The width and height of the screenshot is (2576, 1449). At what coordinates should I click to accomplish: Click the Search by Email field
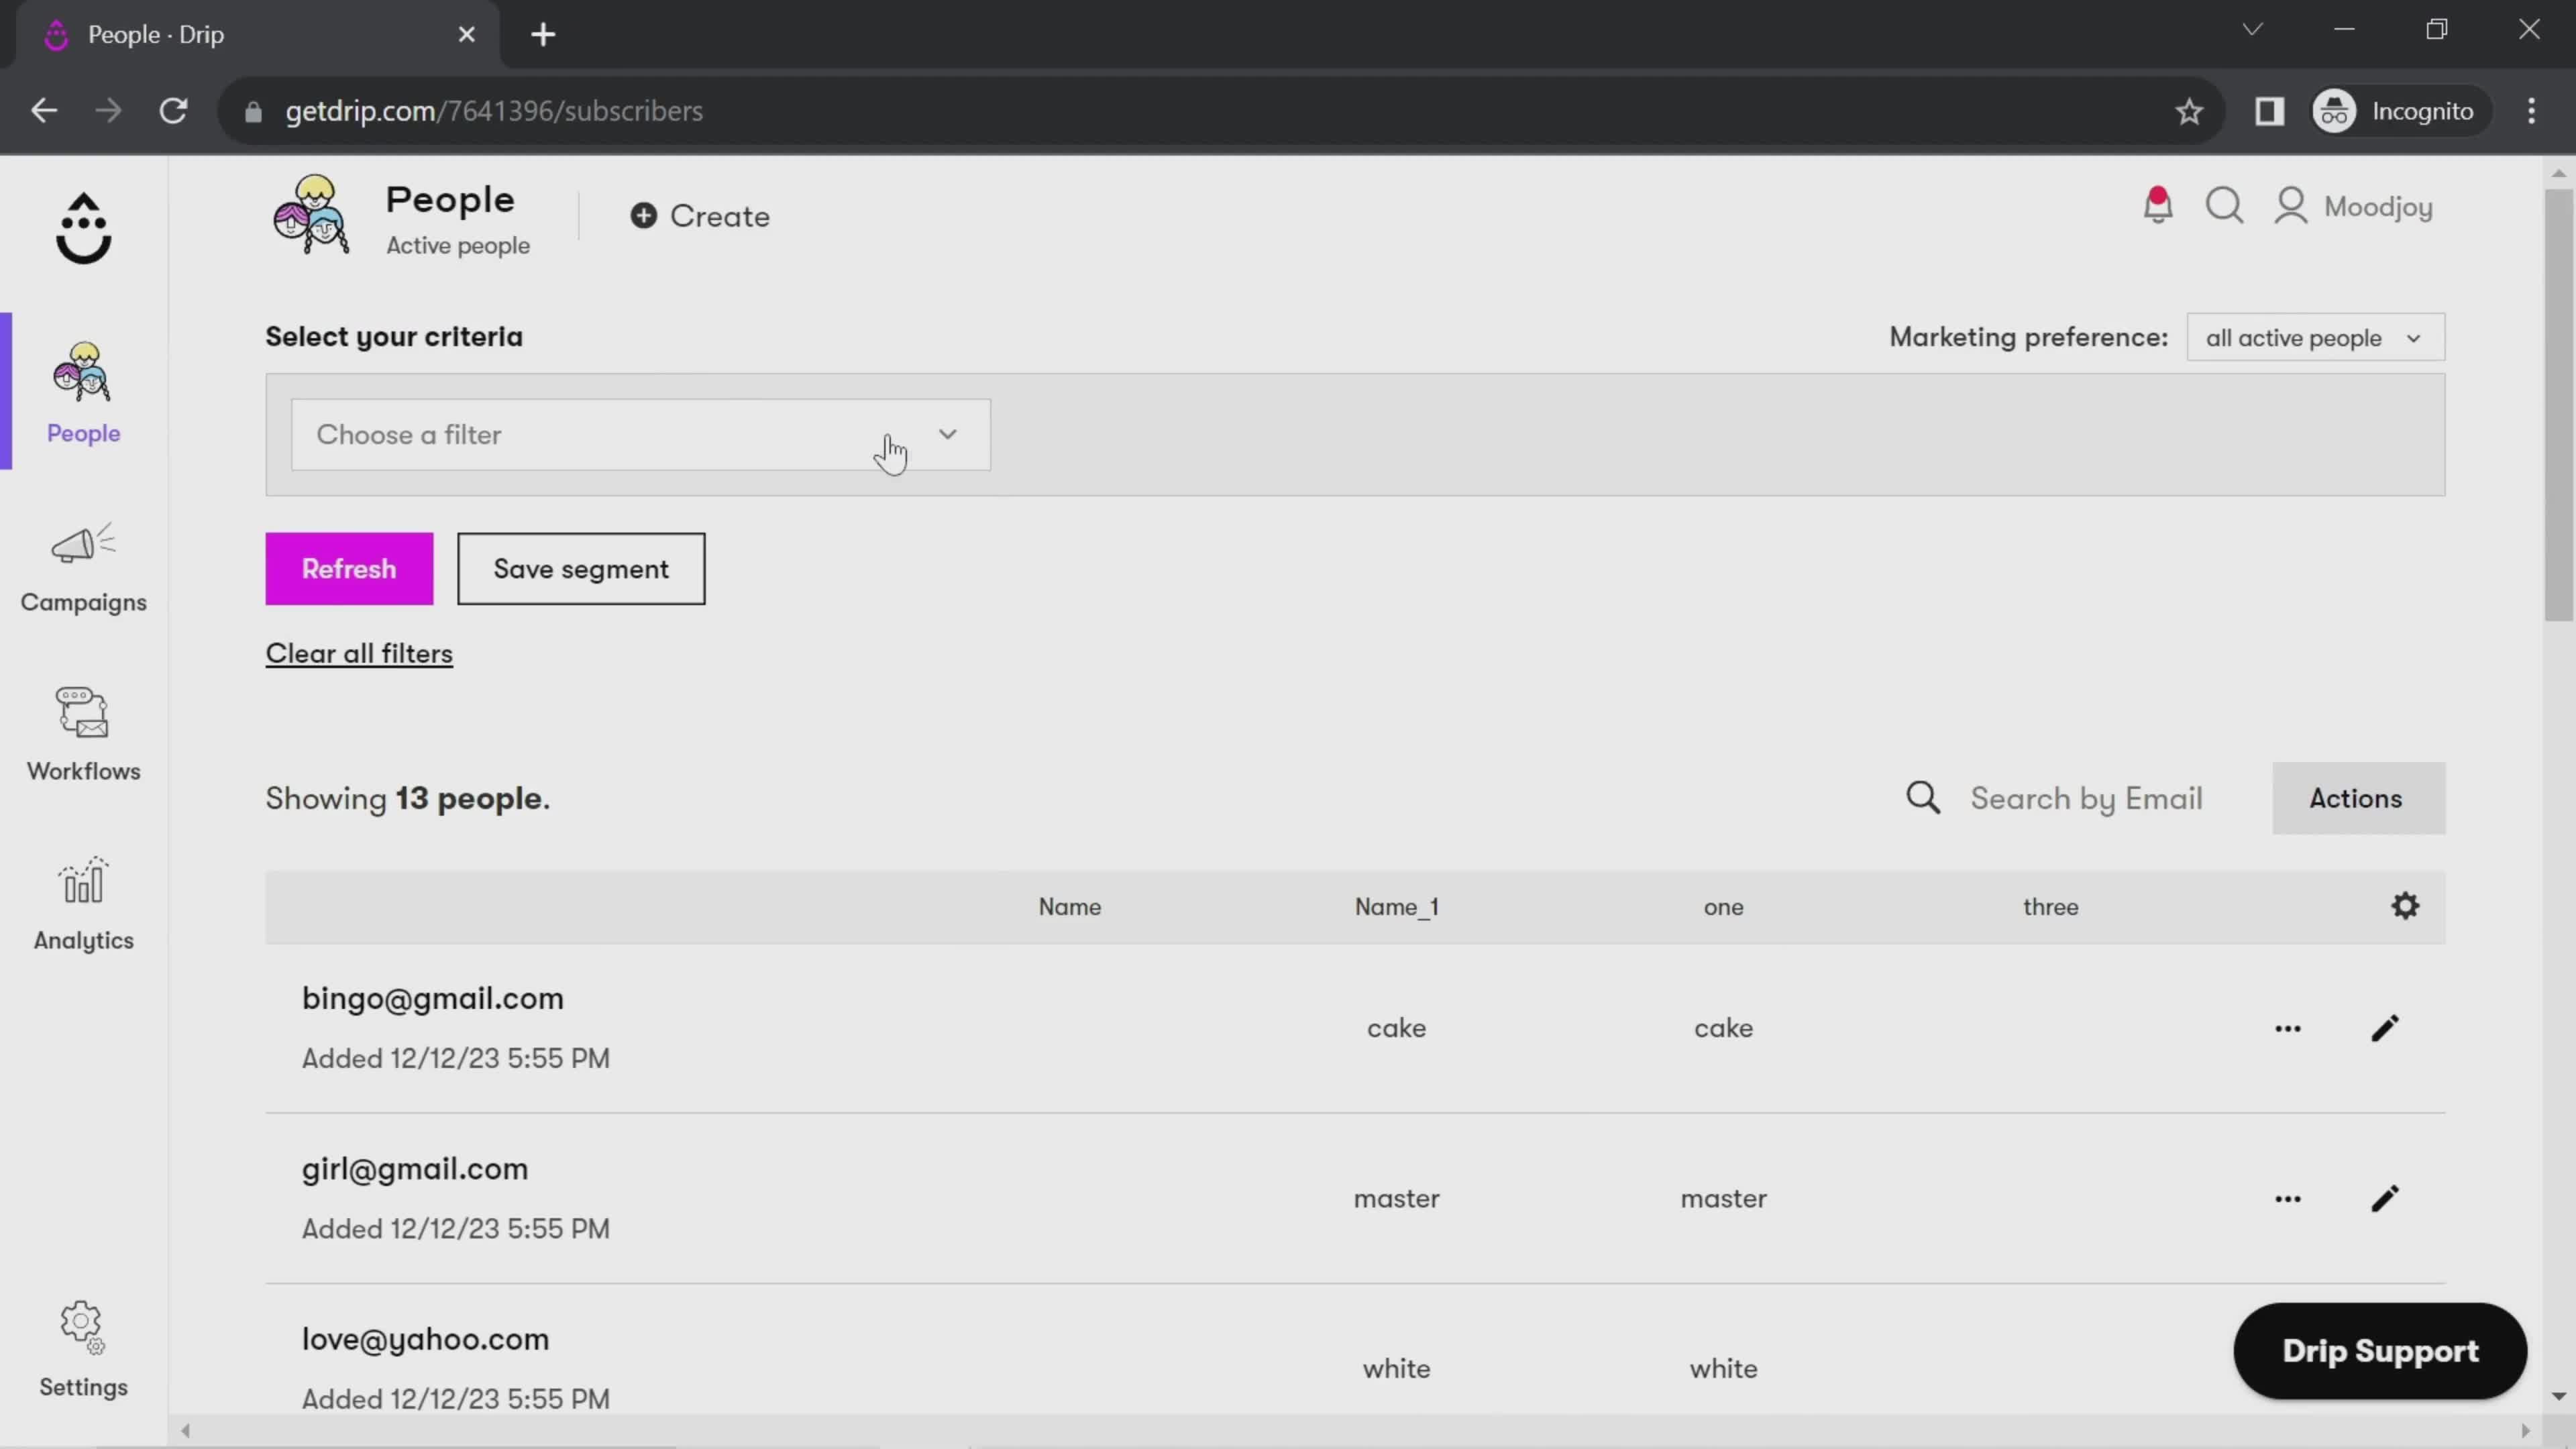2088,798
